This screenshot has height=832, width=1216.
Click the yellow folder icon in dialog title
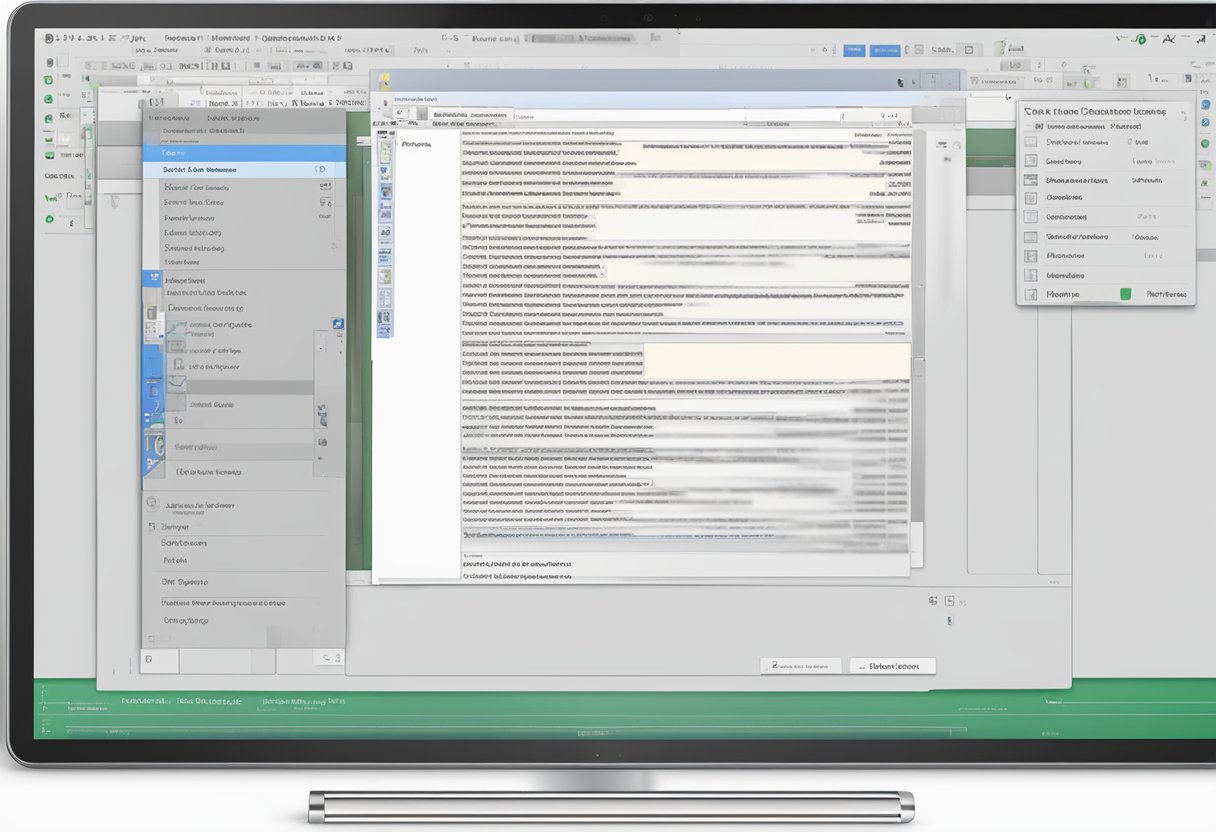(x=384, y=81)
